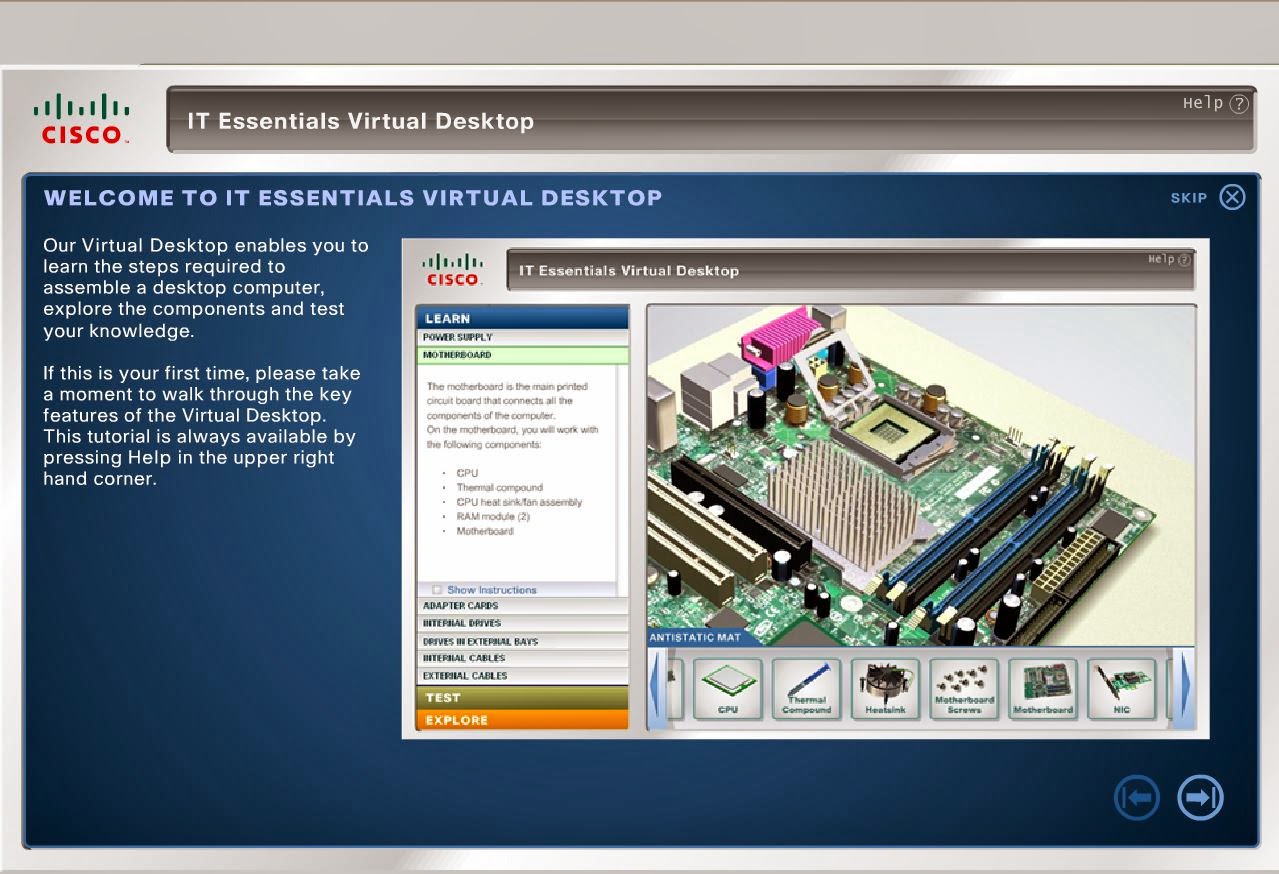Advance tutorial with the next arrow button
The width and height of the screenshot is (1279, 874).
(x=1199, y=797)
